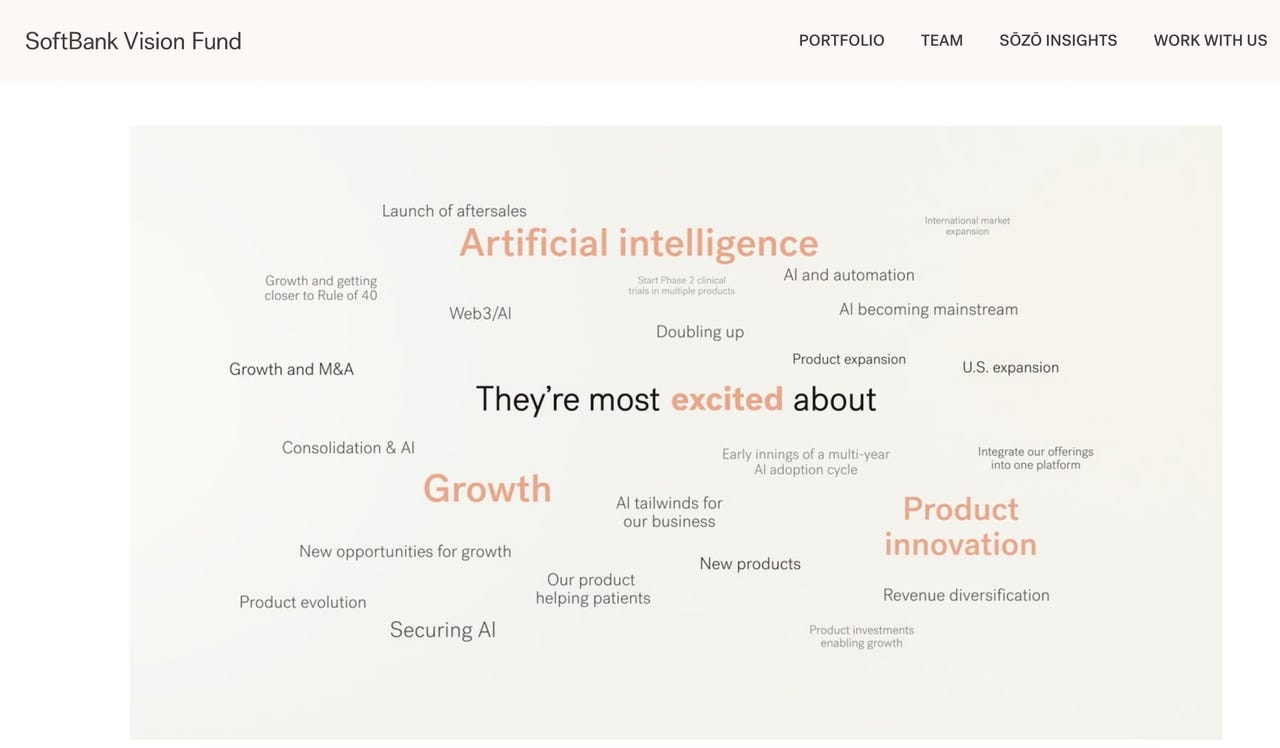Click the large 'Growth' highlighted word
Screen dimensions: 1280x748
487,489
